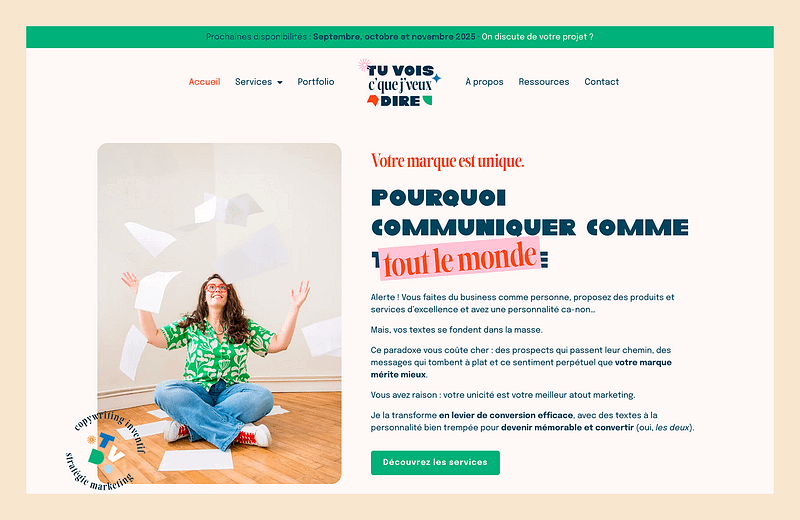Open the Portfolio page
This screenshot has height=520, width=800.
coord(316,82)
